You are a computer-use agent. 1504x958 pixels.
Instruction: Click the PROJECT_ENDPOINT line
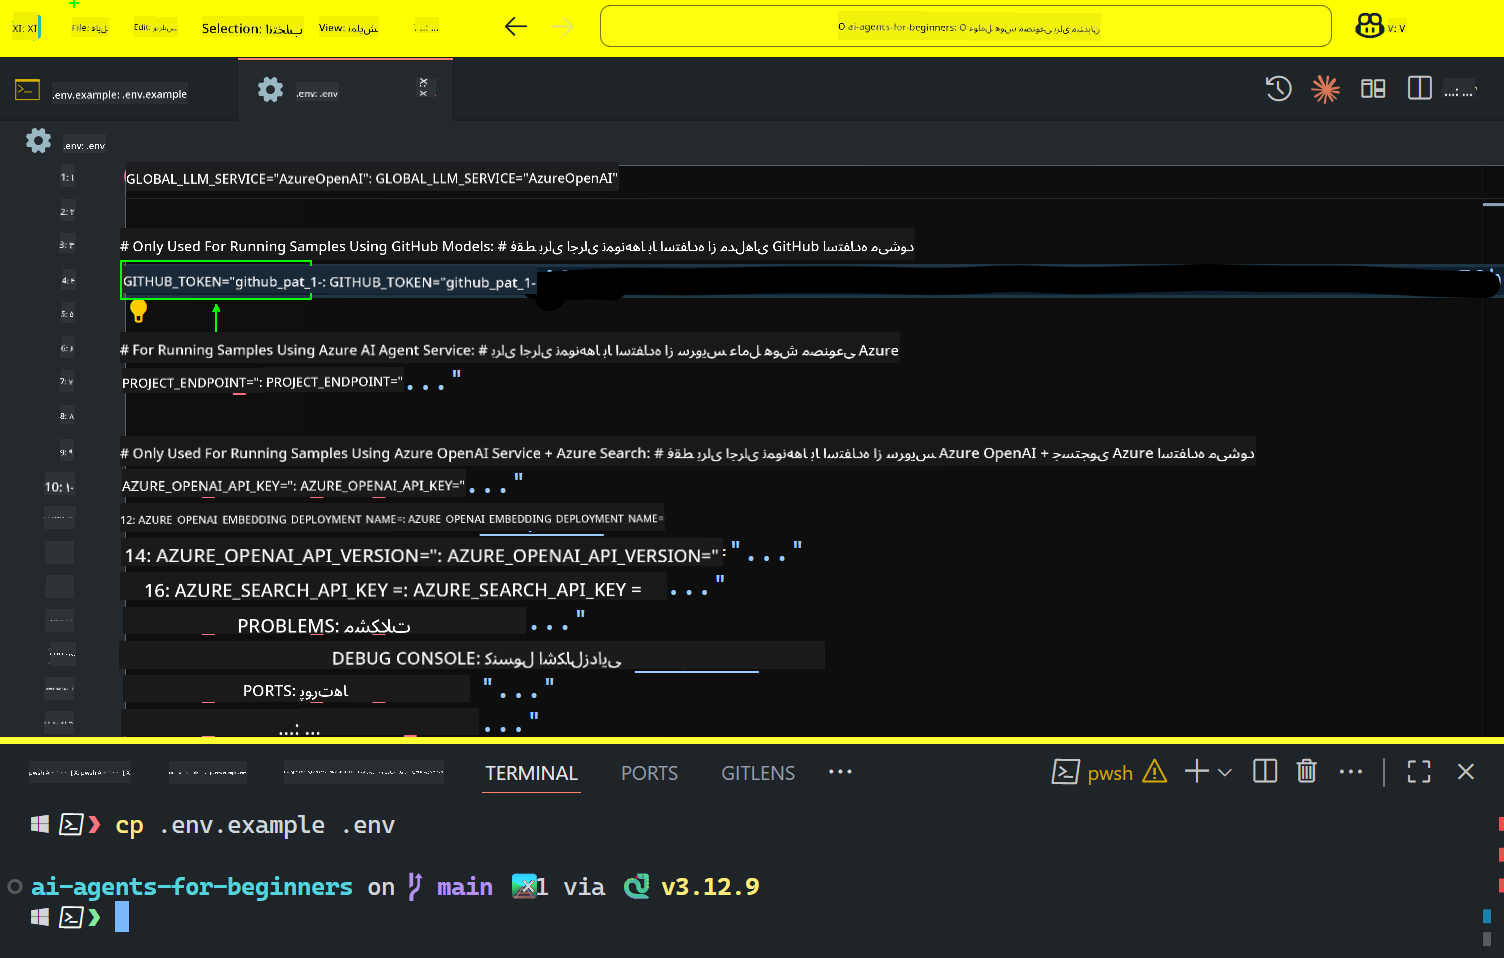click(291, 382)
